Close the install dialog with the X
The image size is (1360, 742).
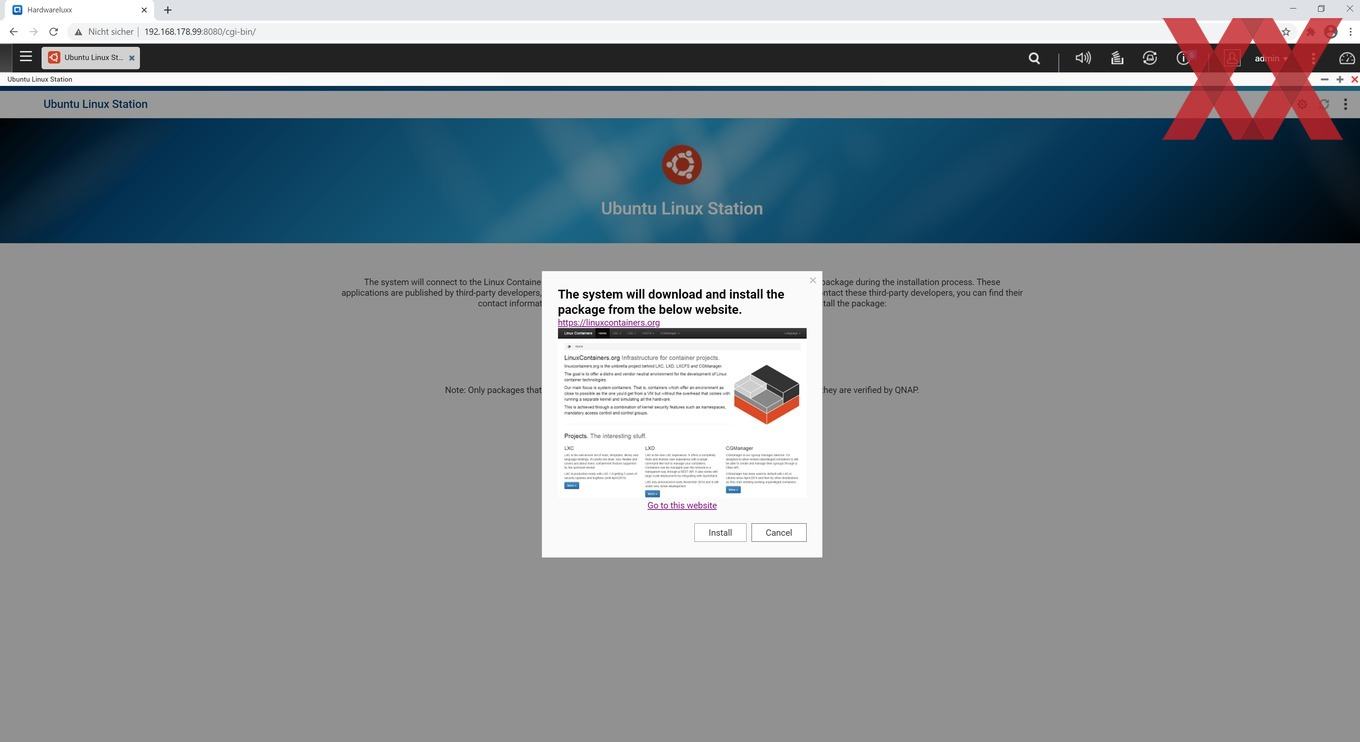(x=812, y=280)
